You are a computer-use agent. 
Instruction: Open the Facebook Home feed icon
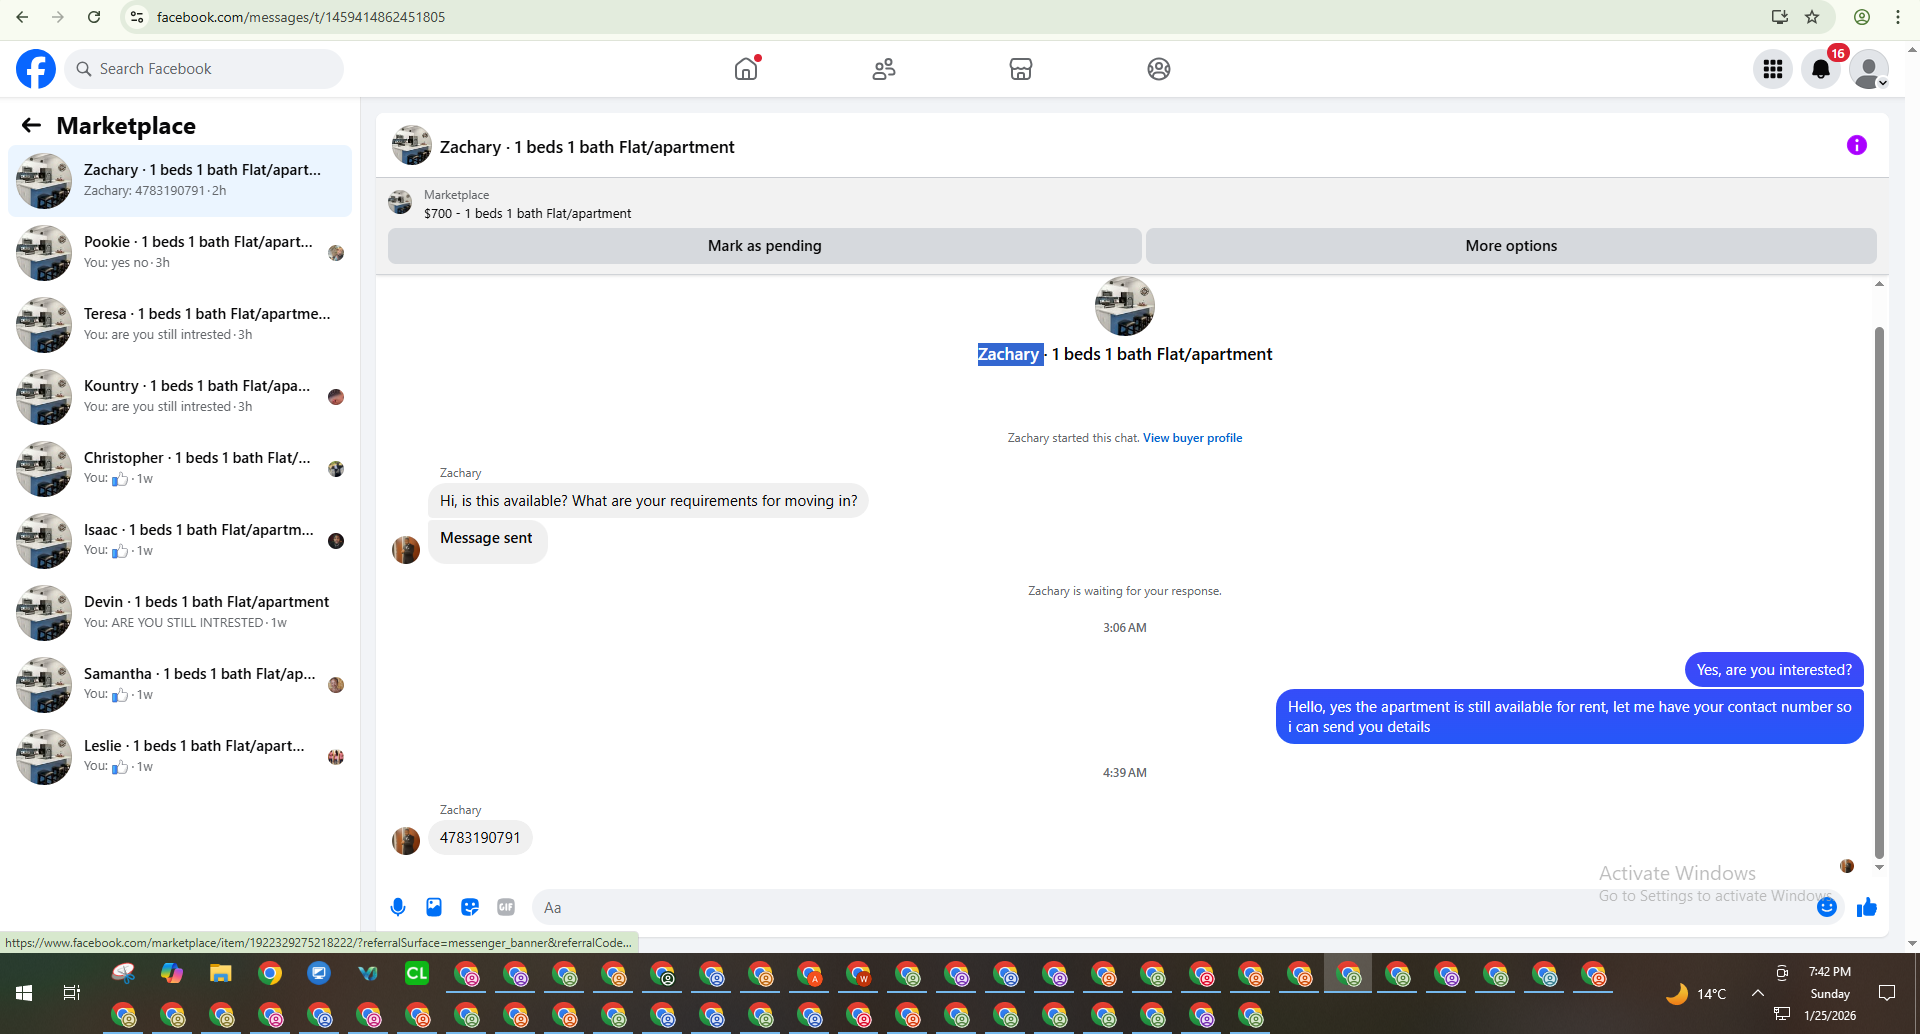click(746, 69)
